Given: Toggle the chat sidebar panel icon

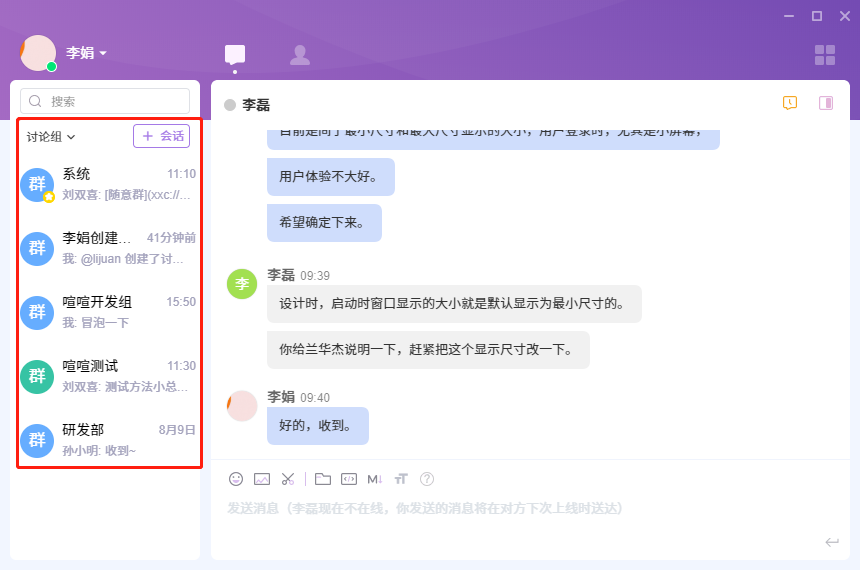Looking at the screenshot, I should [x=826, y=103].
